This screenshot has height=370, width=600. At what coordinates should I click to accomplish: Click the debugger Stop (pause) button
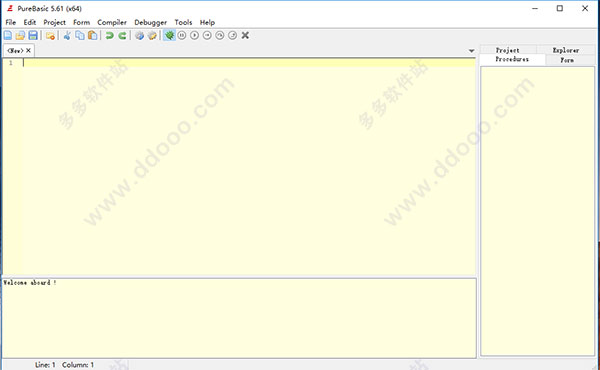coord(182,36)
